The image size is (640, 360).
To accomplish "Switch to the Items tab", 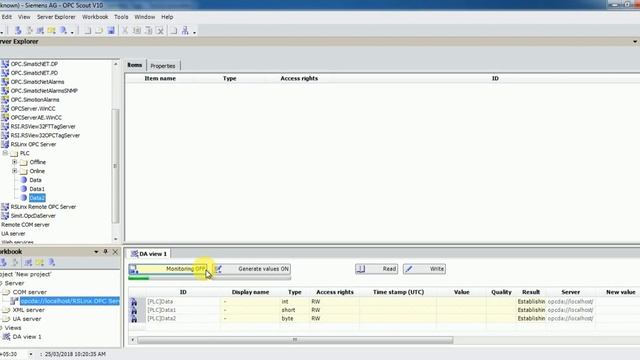I will 135,65.
